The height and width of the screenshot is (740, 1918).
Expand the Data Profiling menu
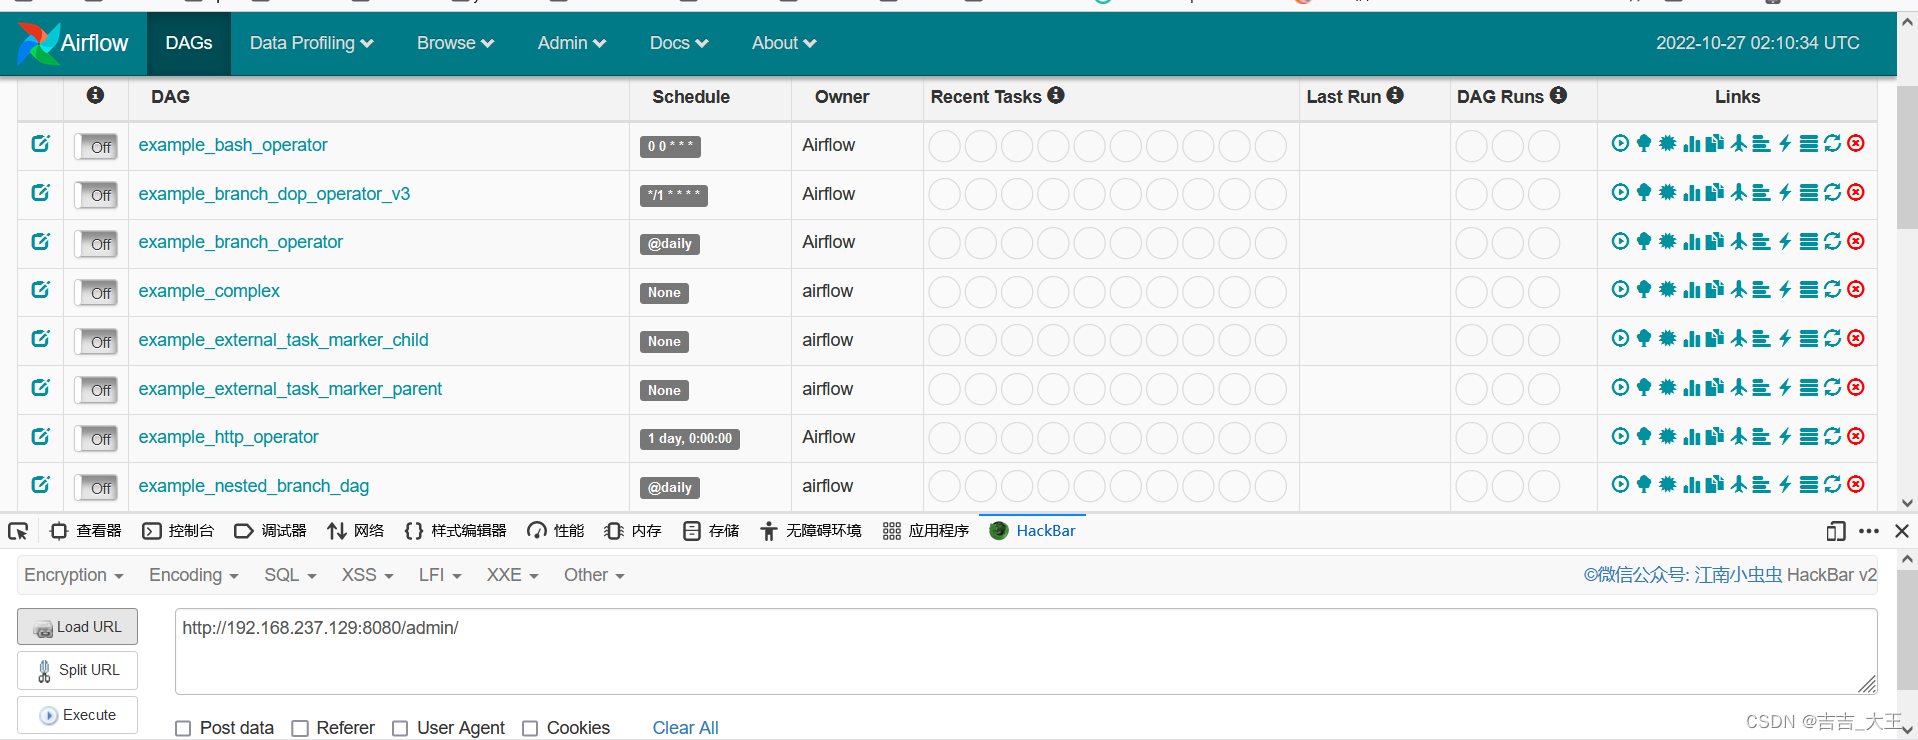pos(311,43)
